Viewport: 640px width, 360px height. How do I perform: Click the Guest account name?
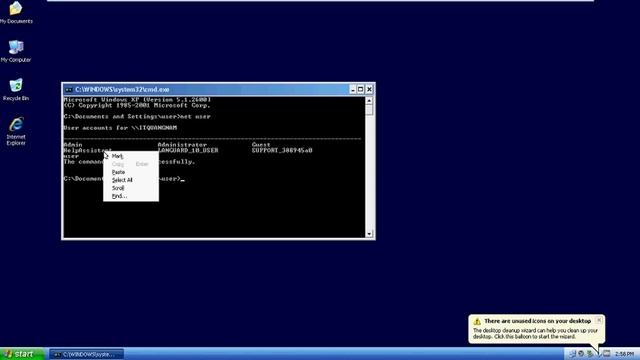tap(261, 144)
